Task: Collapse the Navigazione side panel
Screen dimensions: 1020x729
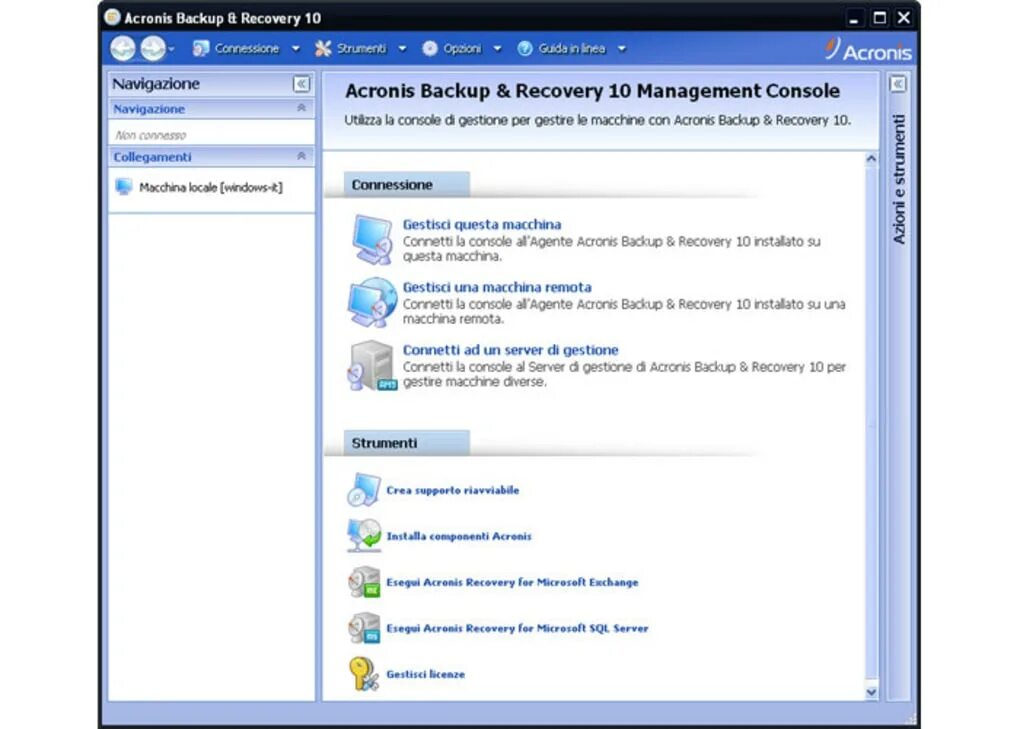Action: pyautogui.click(x=301, y=84)
